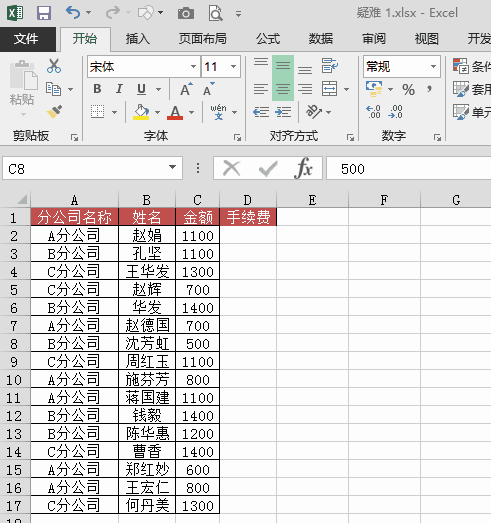The image size is (491, 523).
Task: Toggle Align Right
Action: pos(305,89)
